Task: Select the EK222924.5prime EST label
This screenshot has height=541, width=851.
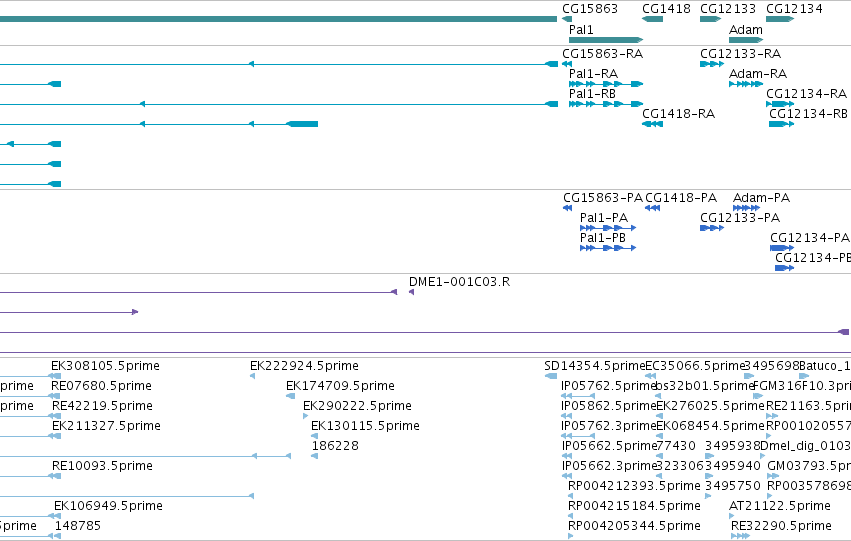Action: (304, 366)
